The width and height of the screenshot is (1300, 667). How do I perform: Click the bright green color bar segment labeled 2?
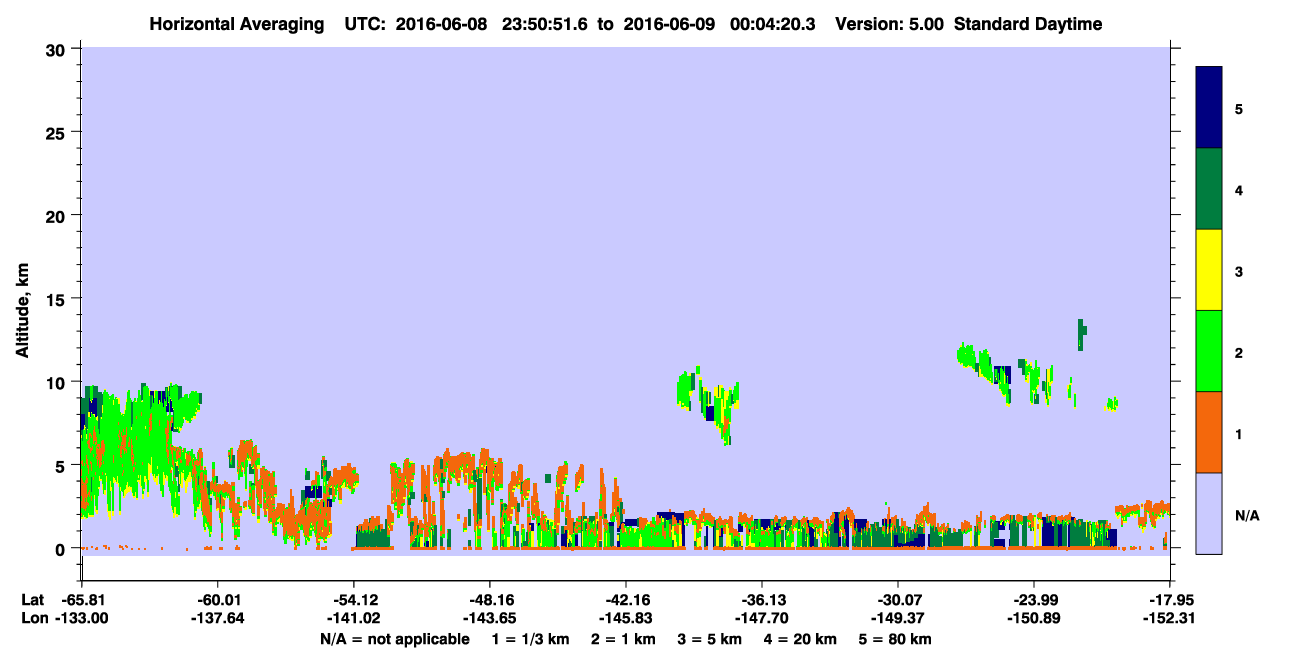[1209, 351]
